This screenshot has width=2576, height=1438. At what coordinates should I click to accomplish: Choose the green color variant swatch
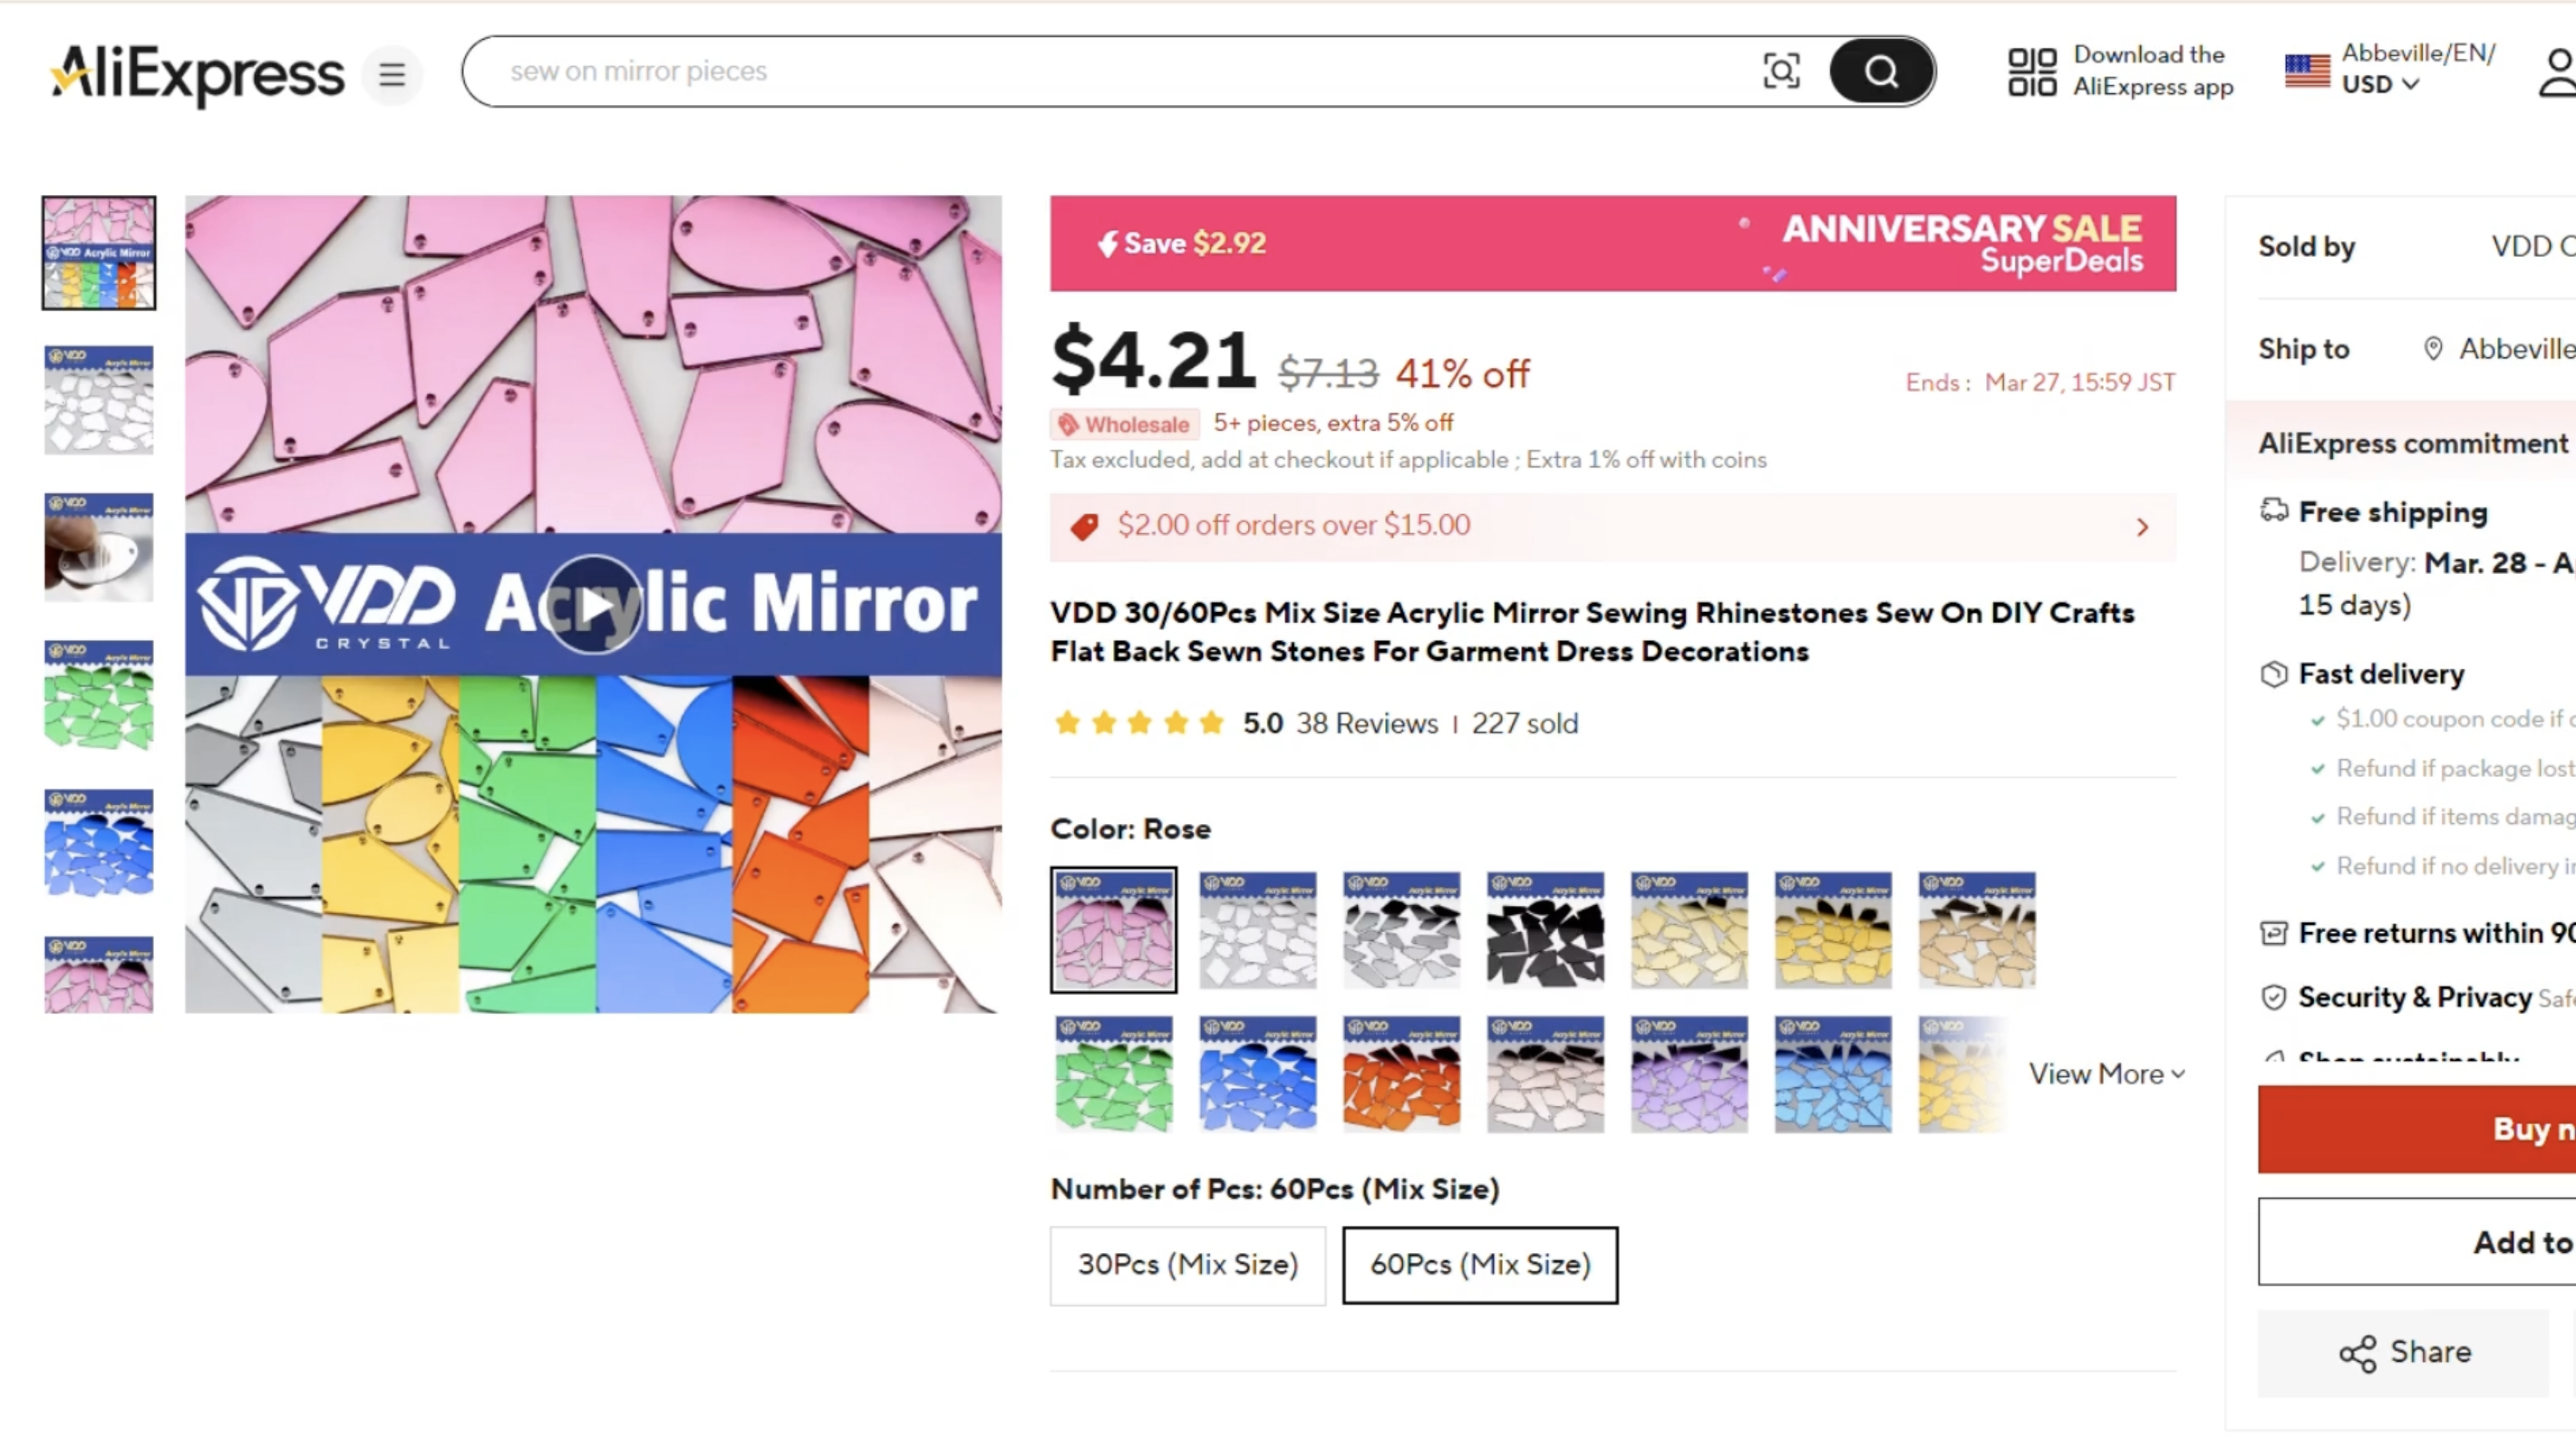1113,1074
